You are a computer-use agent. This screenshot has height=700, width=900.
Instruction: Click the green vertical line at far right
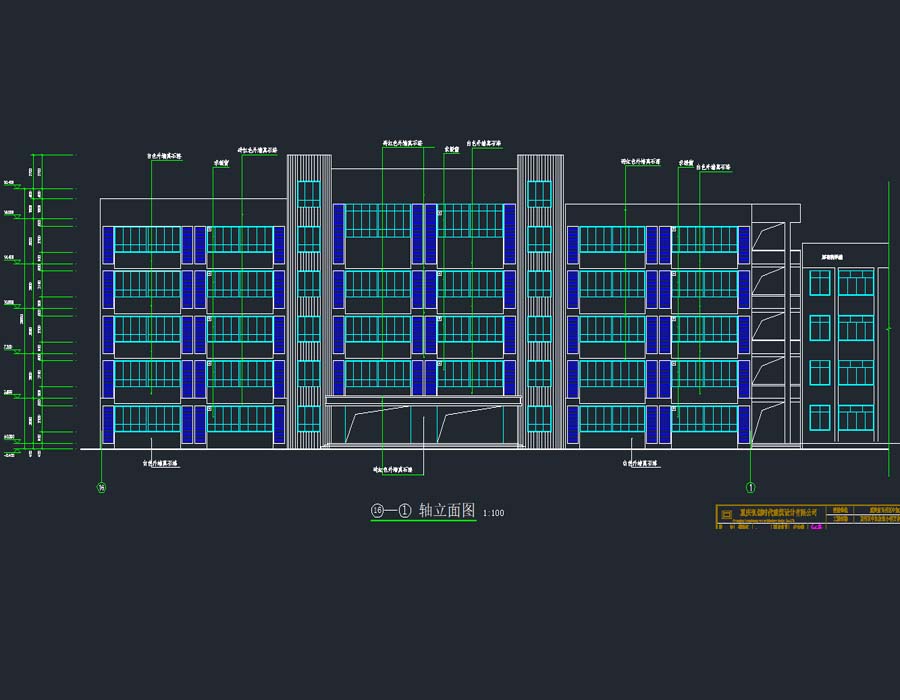[889, 320]
